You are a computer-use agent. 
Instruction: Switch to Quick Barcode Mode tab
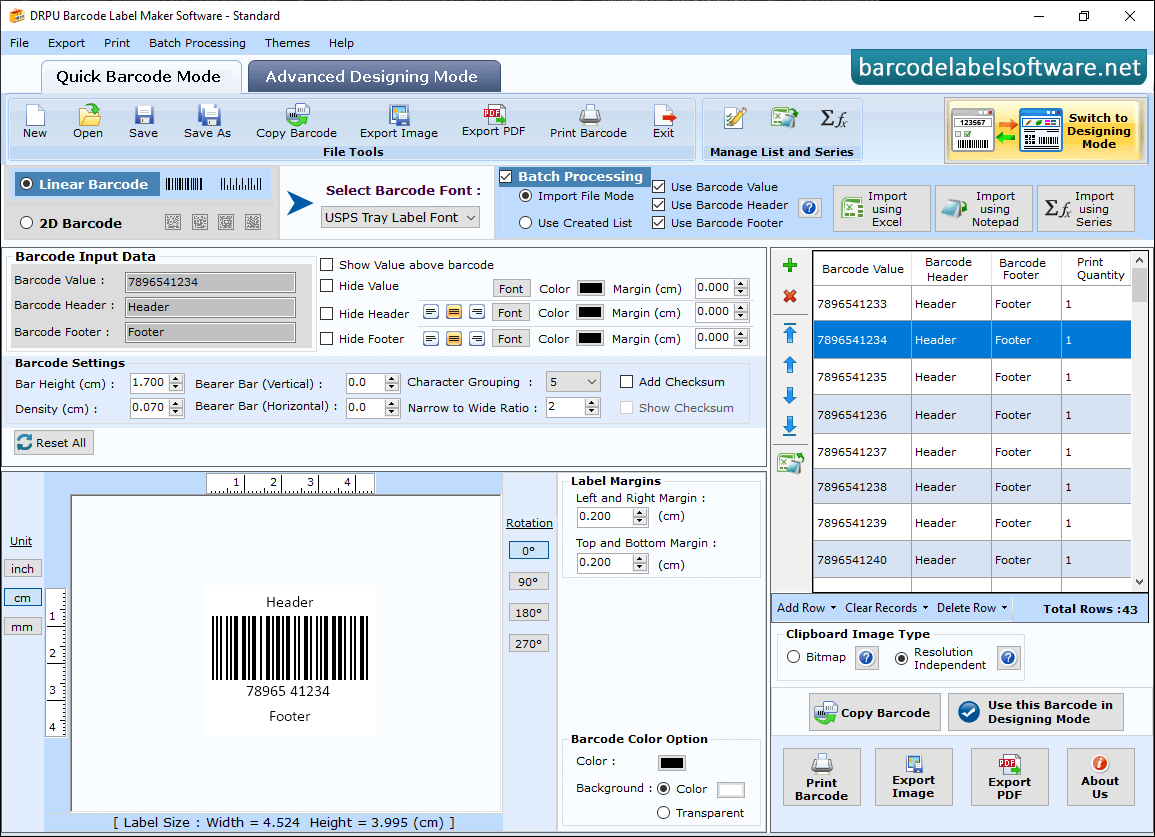[140, 77]
